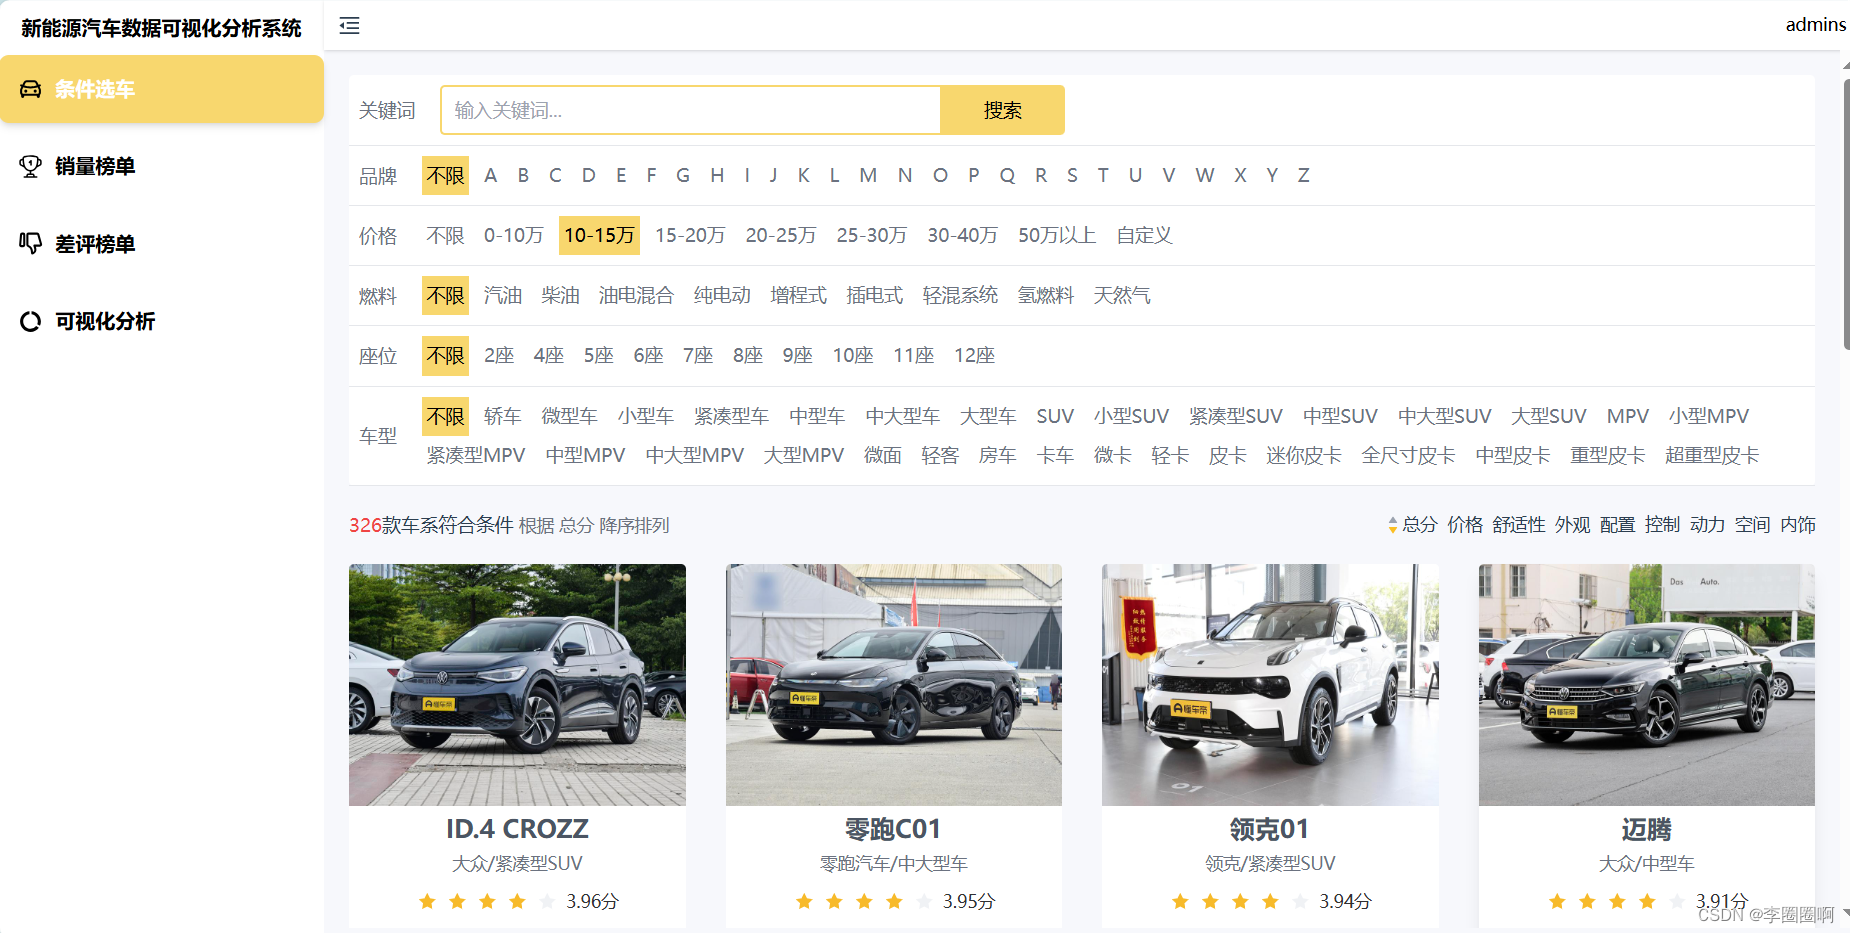Open the 差评榜单 menu item
The width and height of the screenshot is (1850, 933).
(x=162, y=243)
